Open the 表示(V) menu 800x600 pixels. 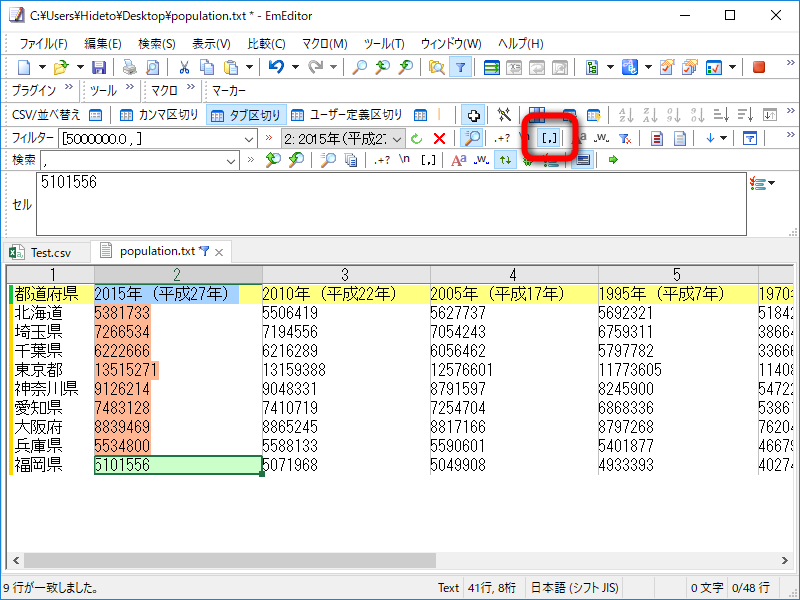(x=211, y=44)
